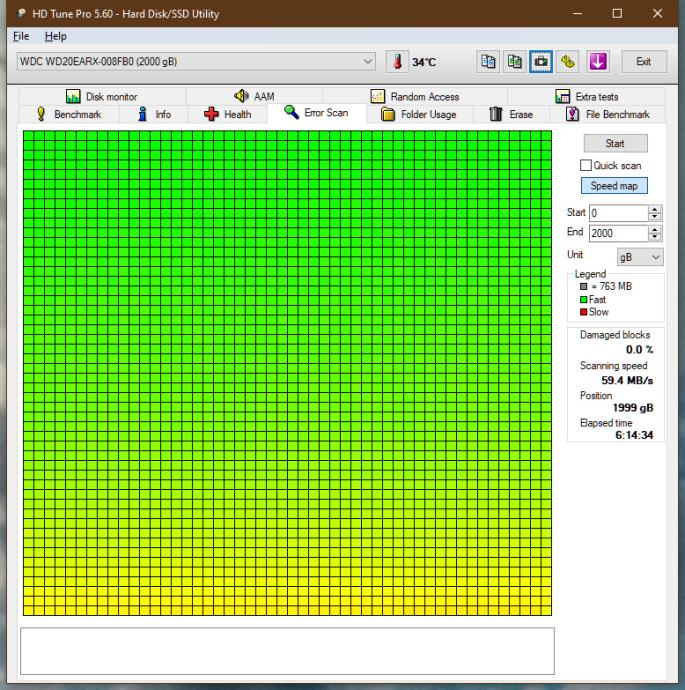Click the camera save screenshot icon

click(542, 62)
